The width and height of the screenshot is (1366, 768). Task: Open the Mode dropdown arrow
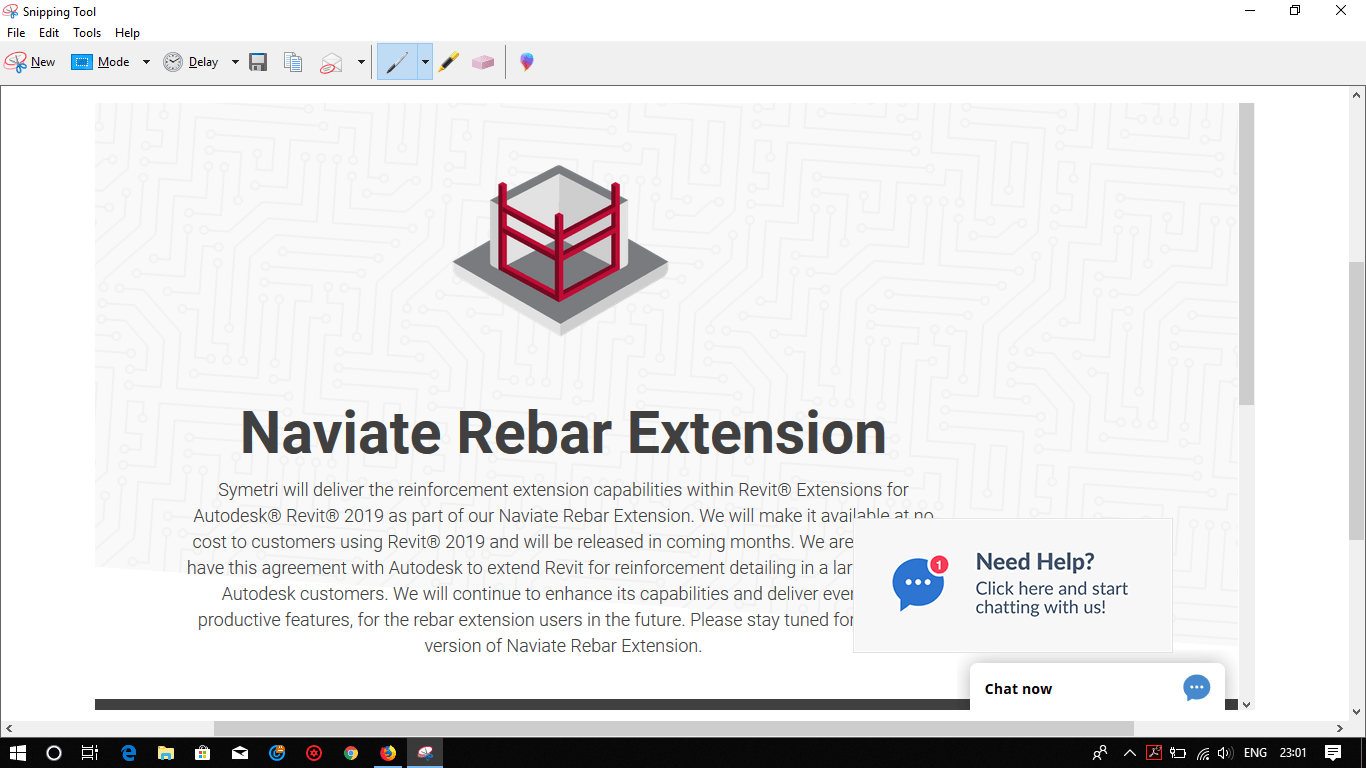point(146,61)
